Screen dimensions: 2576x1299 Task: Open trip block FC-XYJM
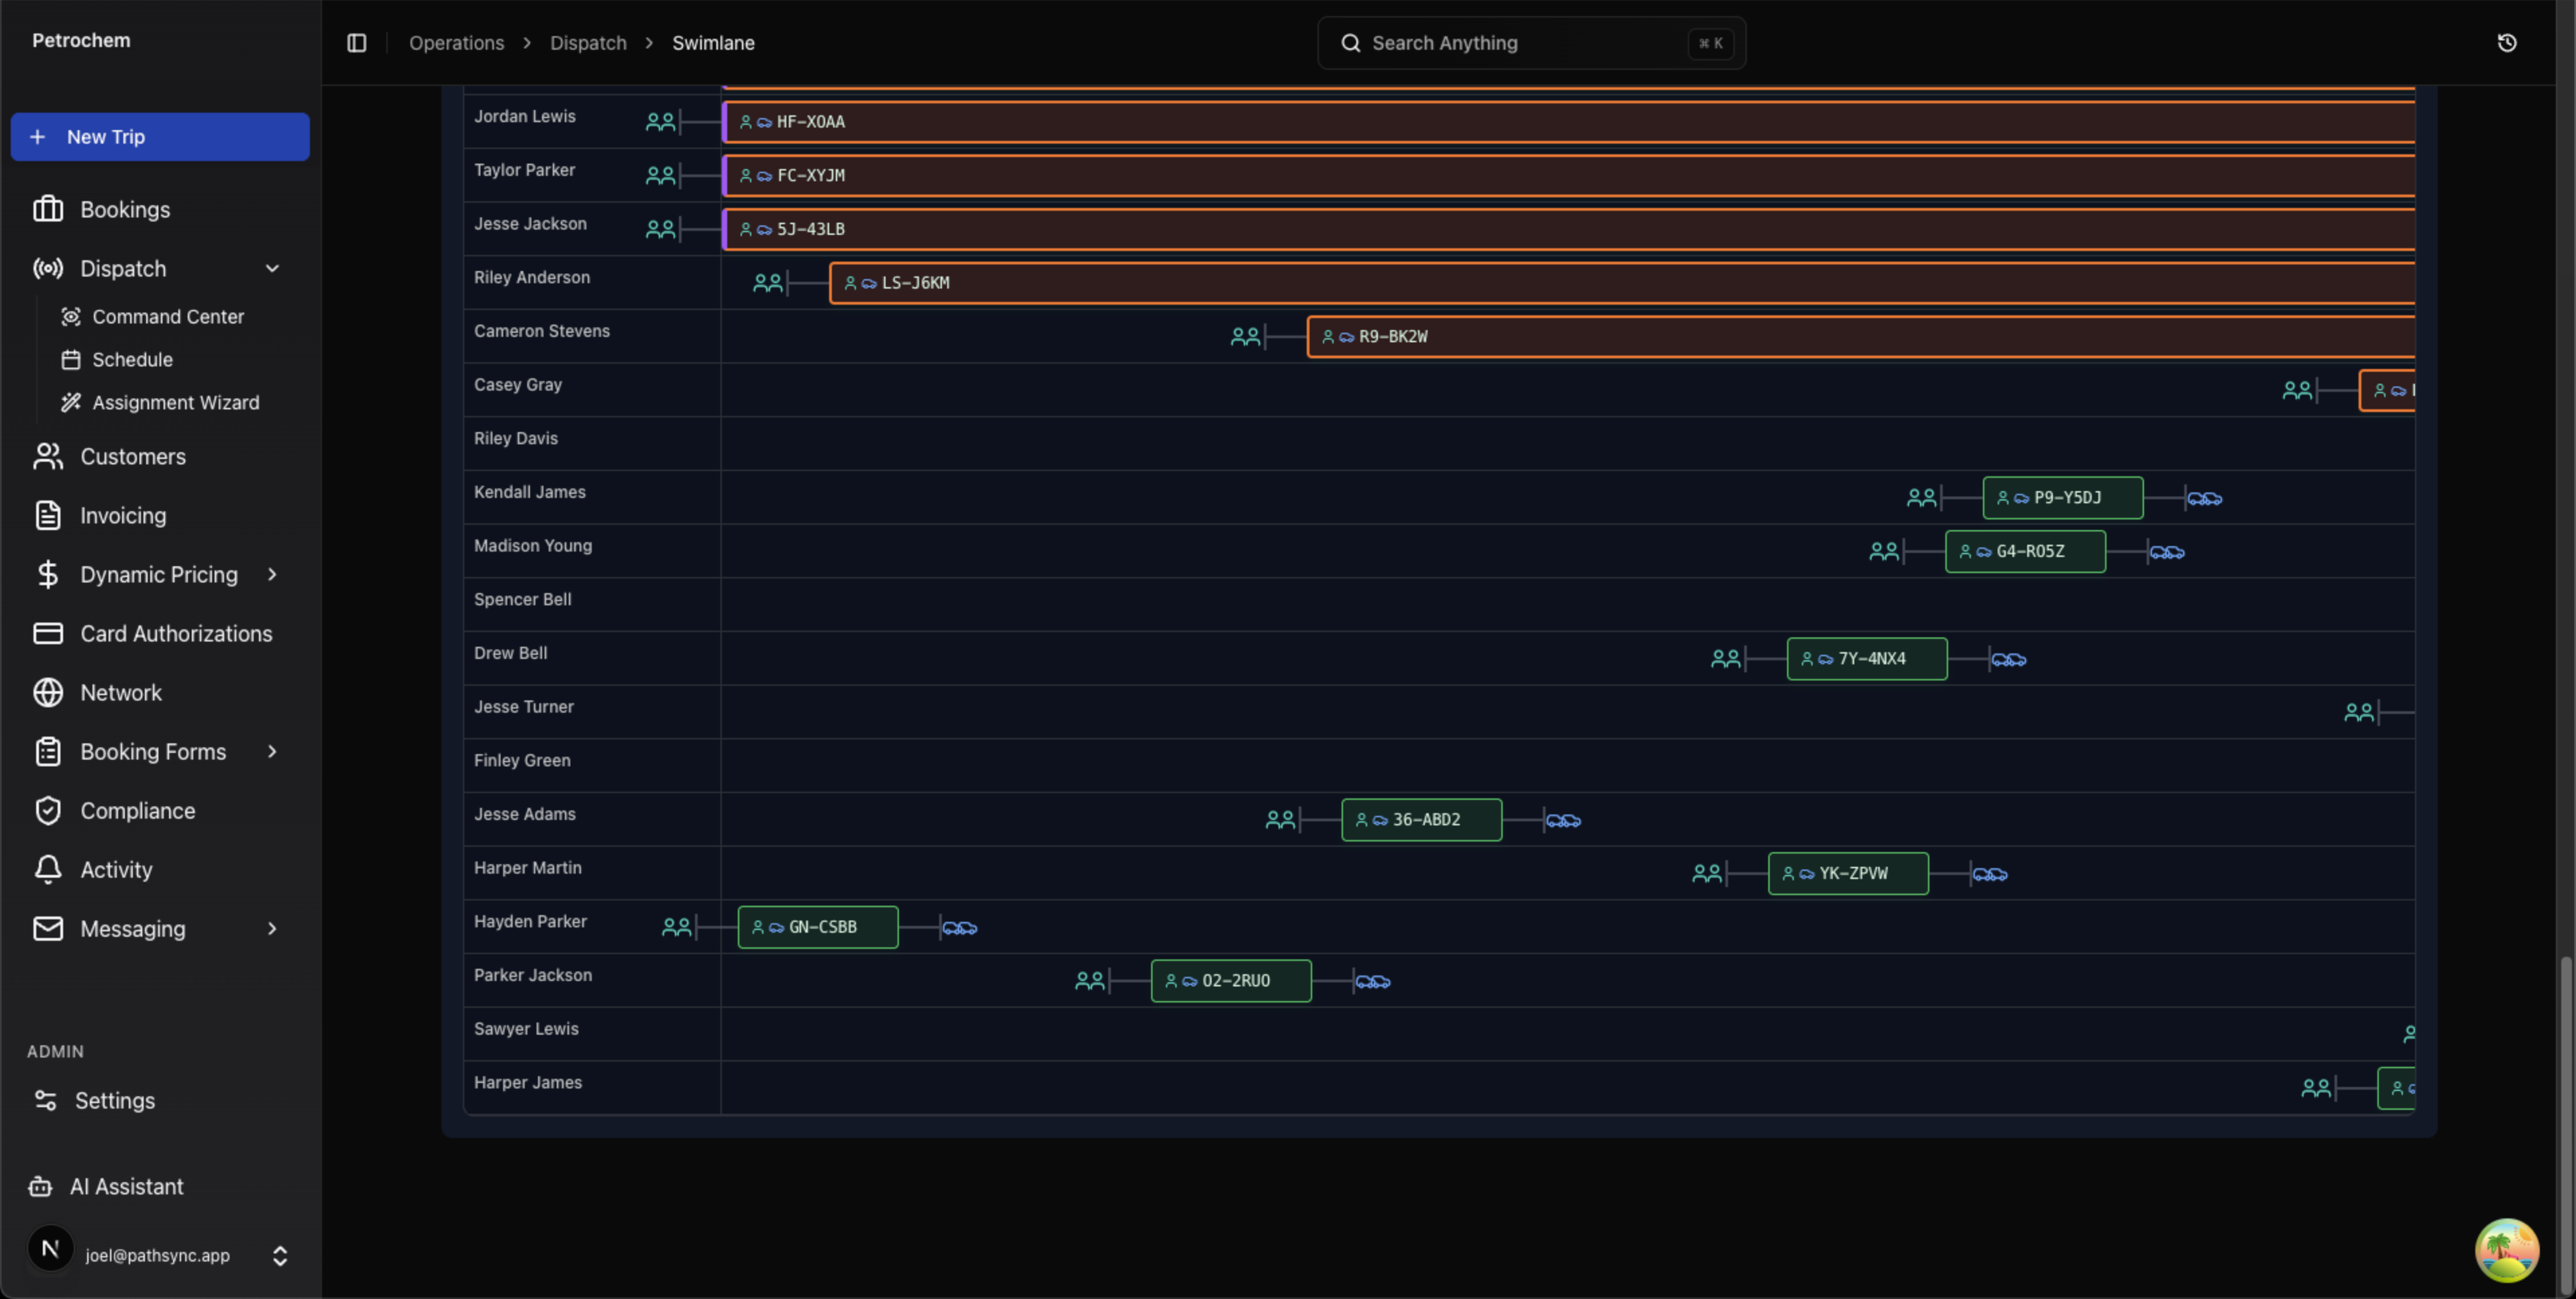tap(1568, 175)
